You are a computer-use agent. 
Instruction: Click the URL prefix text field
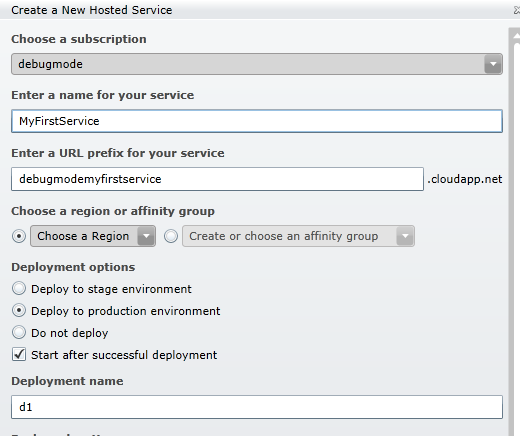217,179
